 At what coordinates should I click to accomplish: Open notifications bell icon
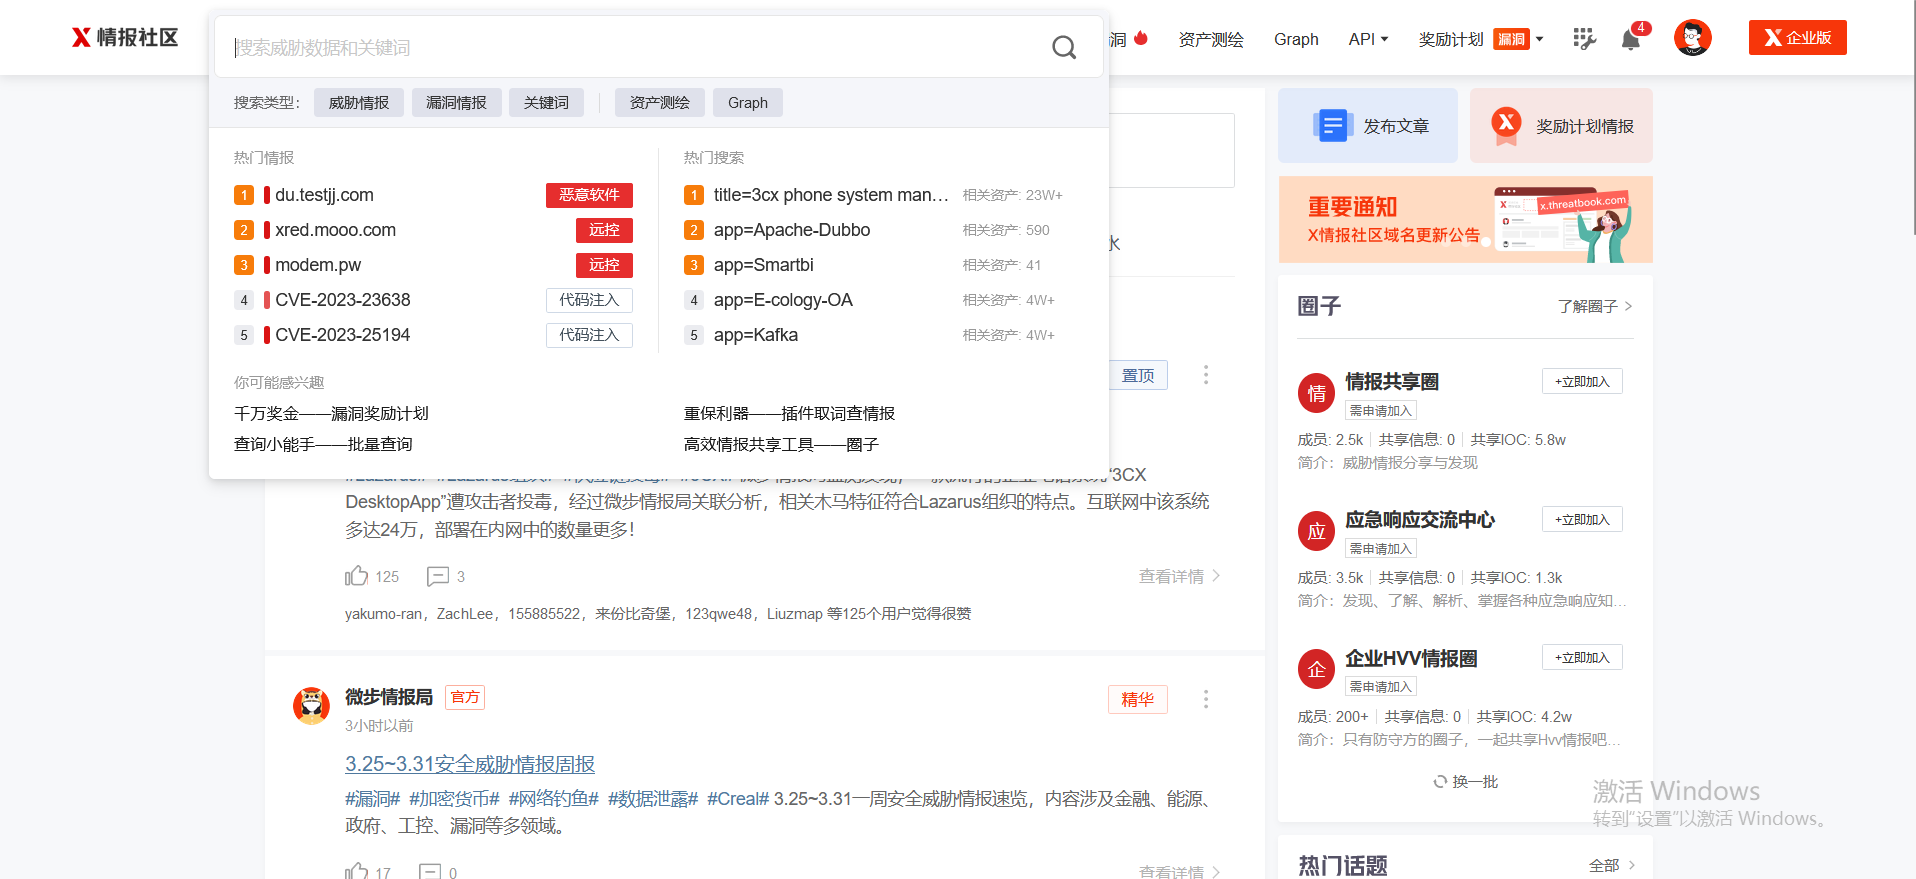[1630, 39]
